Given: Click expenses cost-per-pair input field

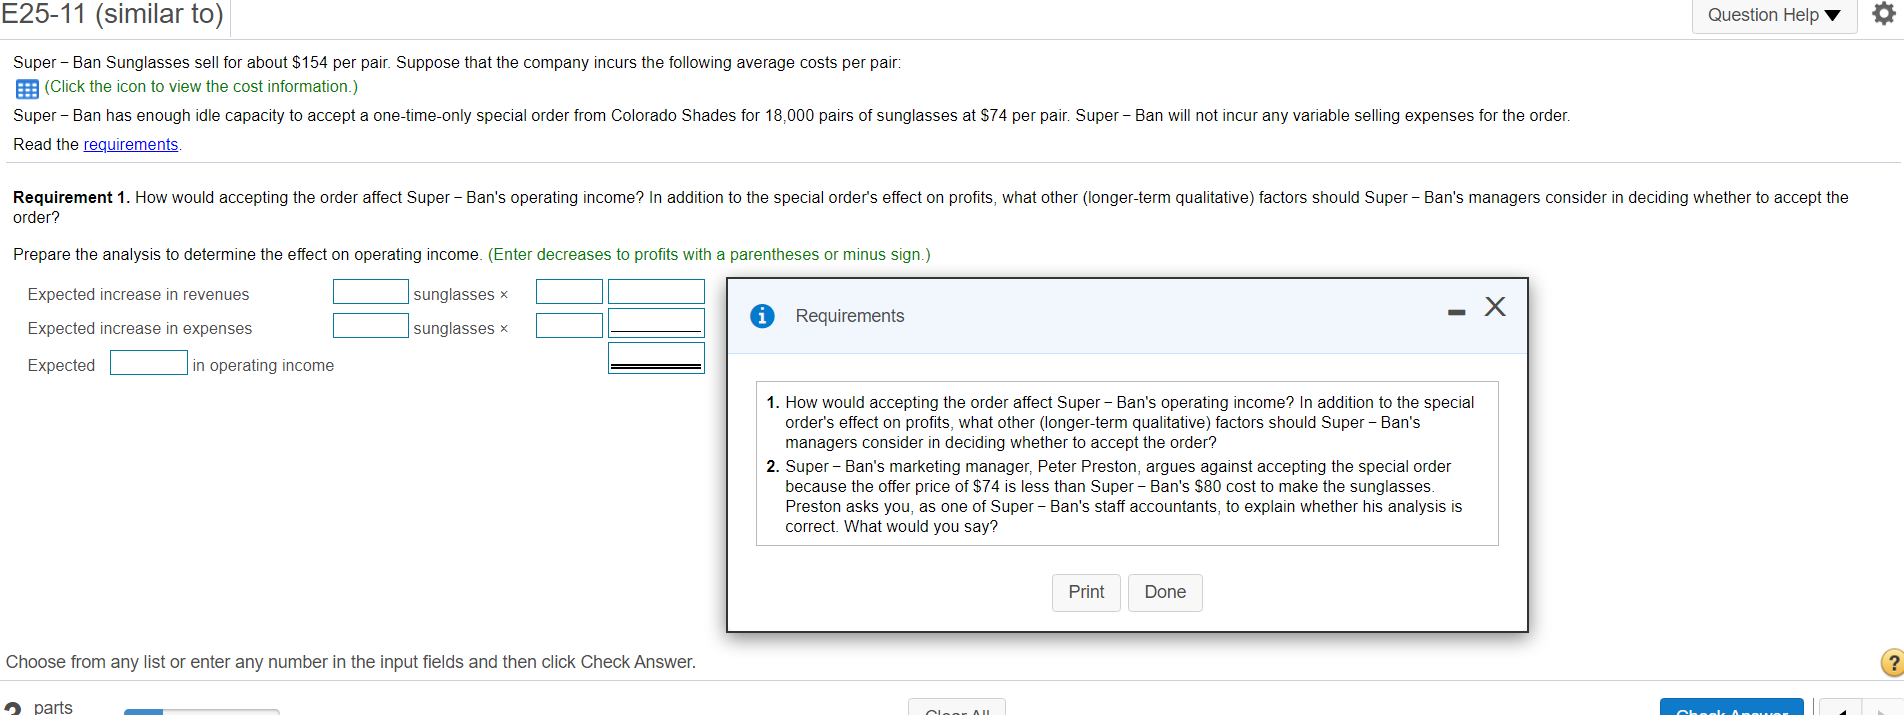Looking at the screenshot, I should coord(569,326).
